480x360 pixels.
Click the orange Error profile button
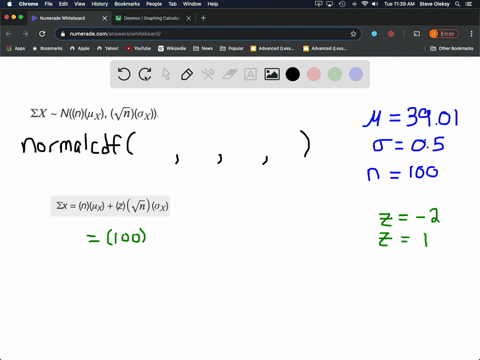click(x=444, y=34)
